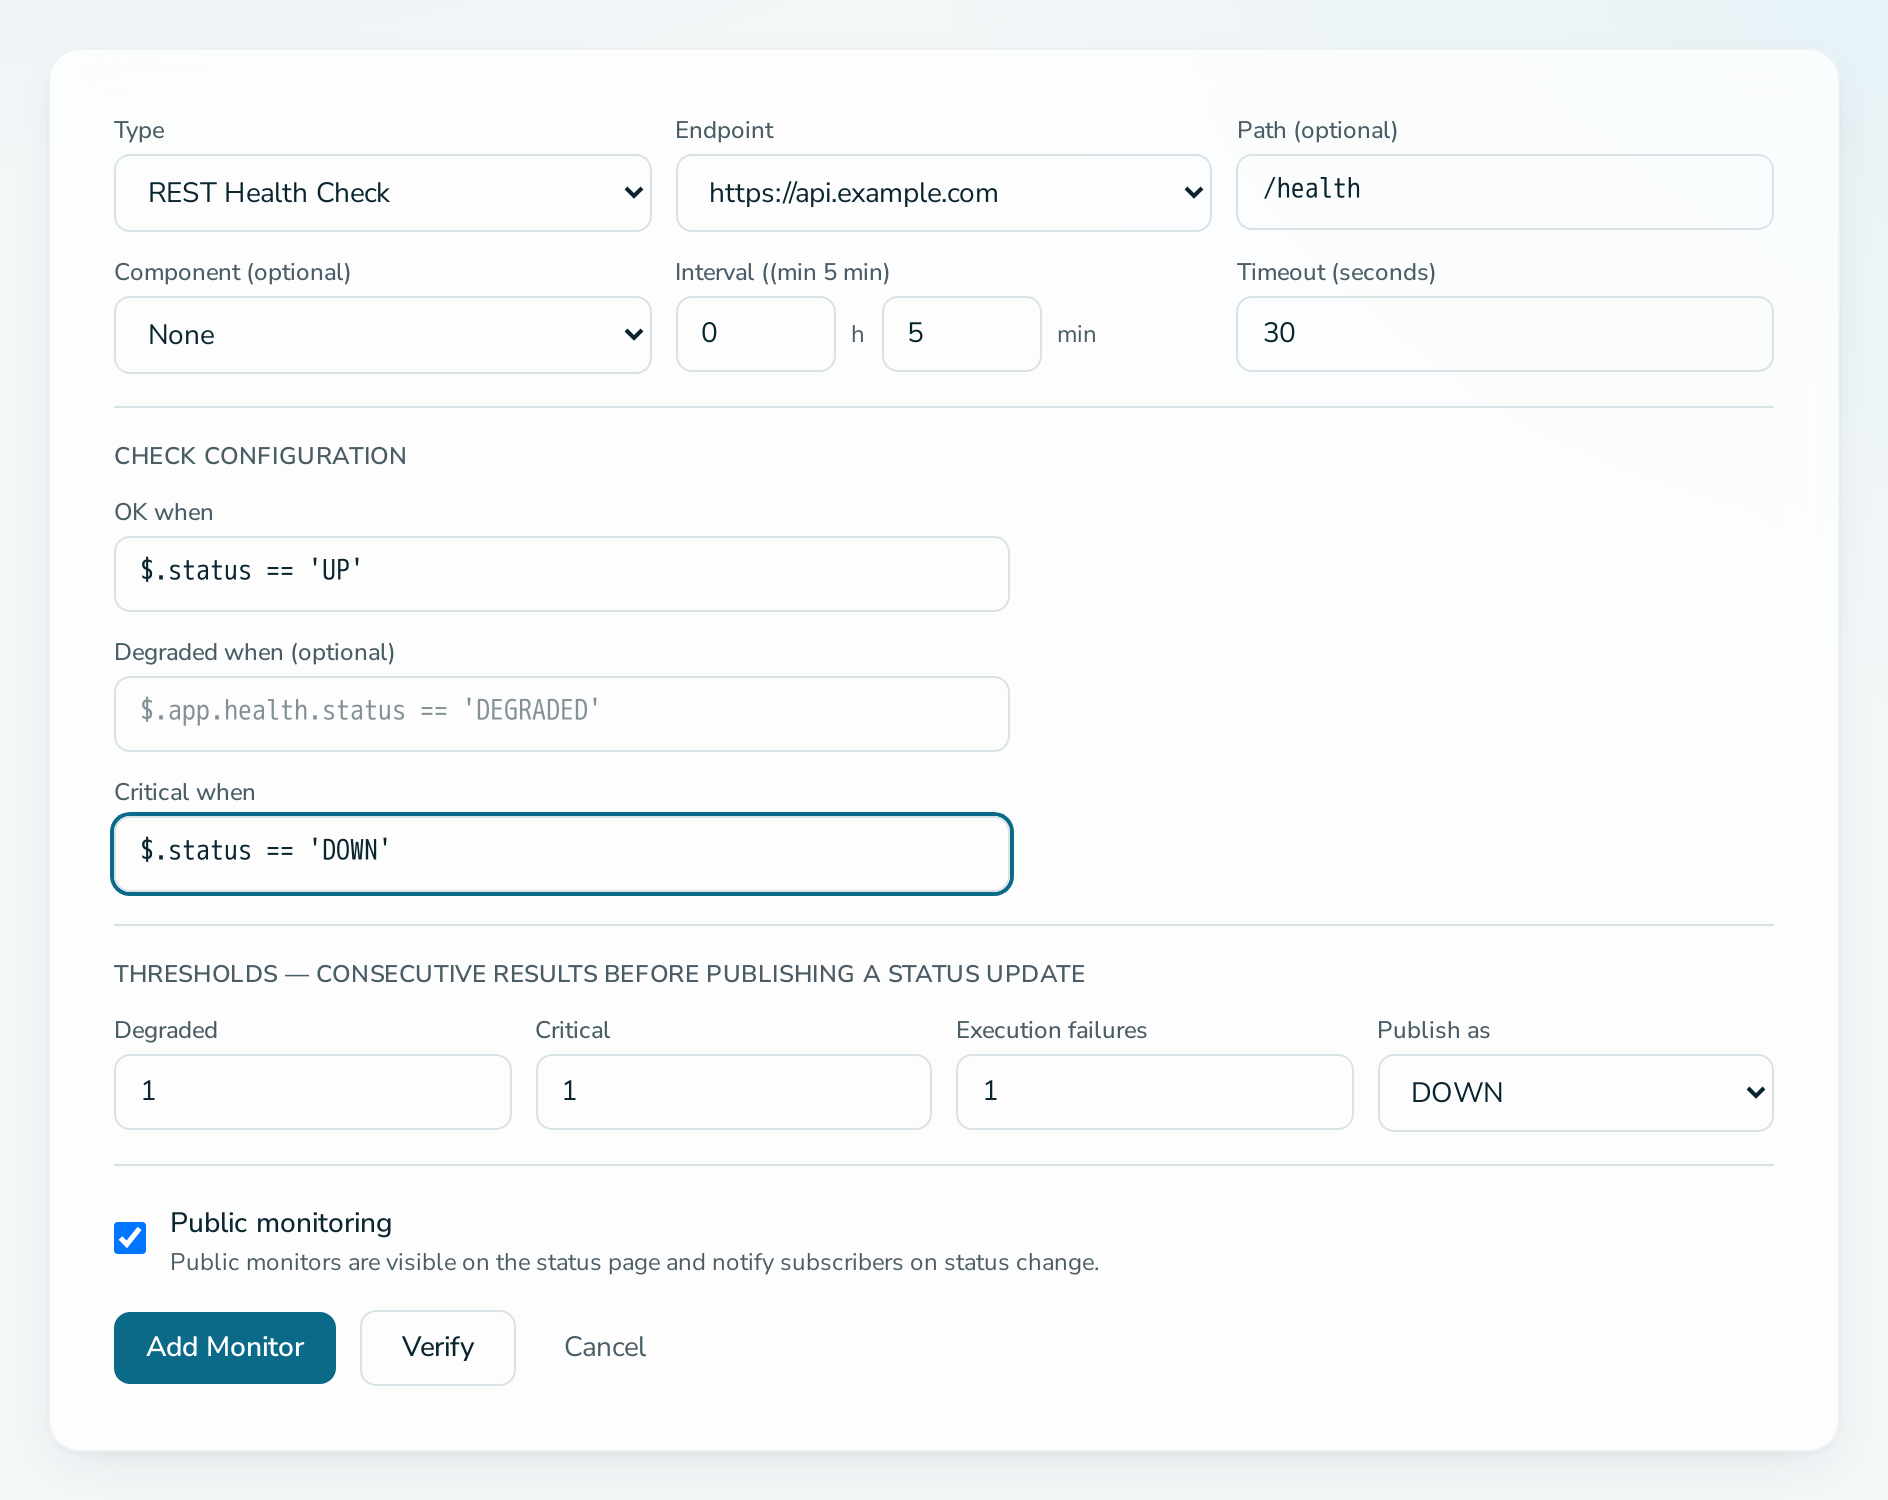Focus the Interval minutes field

click(x=961, y=334)
